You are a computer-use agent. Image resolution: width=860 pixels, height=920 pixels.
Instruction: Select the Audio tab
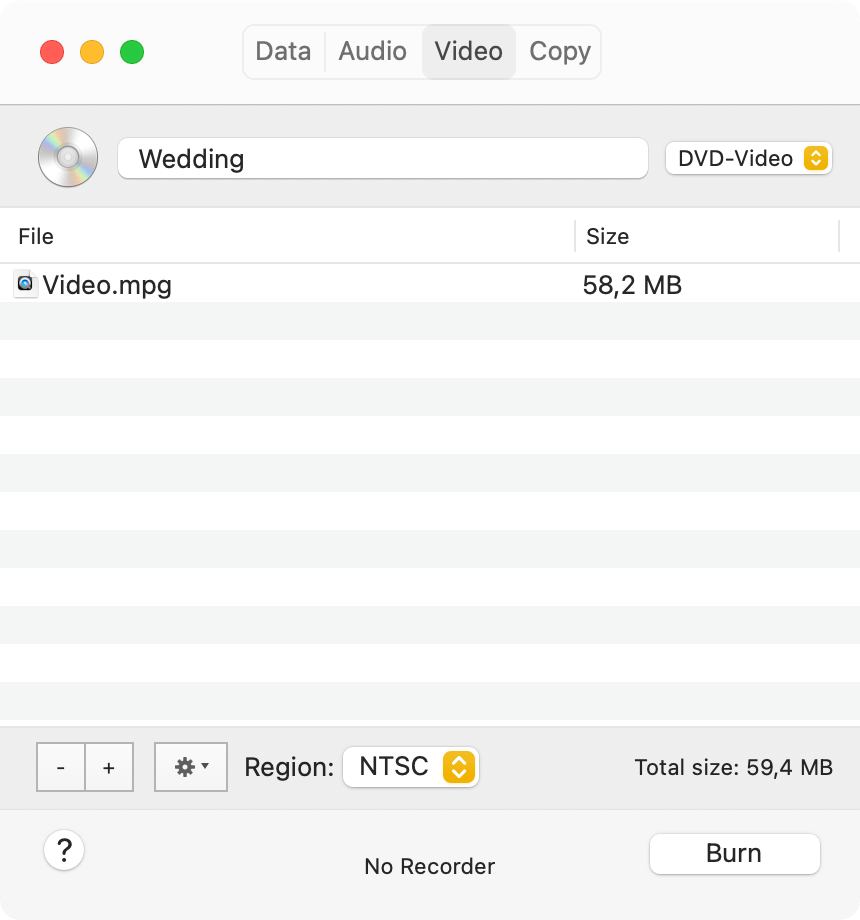click(x=372, y=51)
